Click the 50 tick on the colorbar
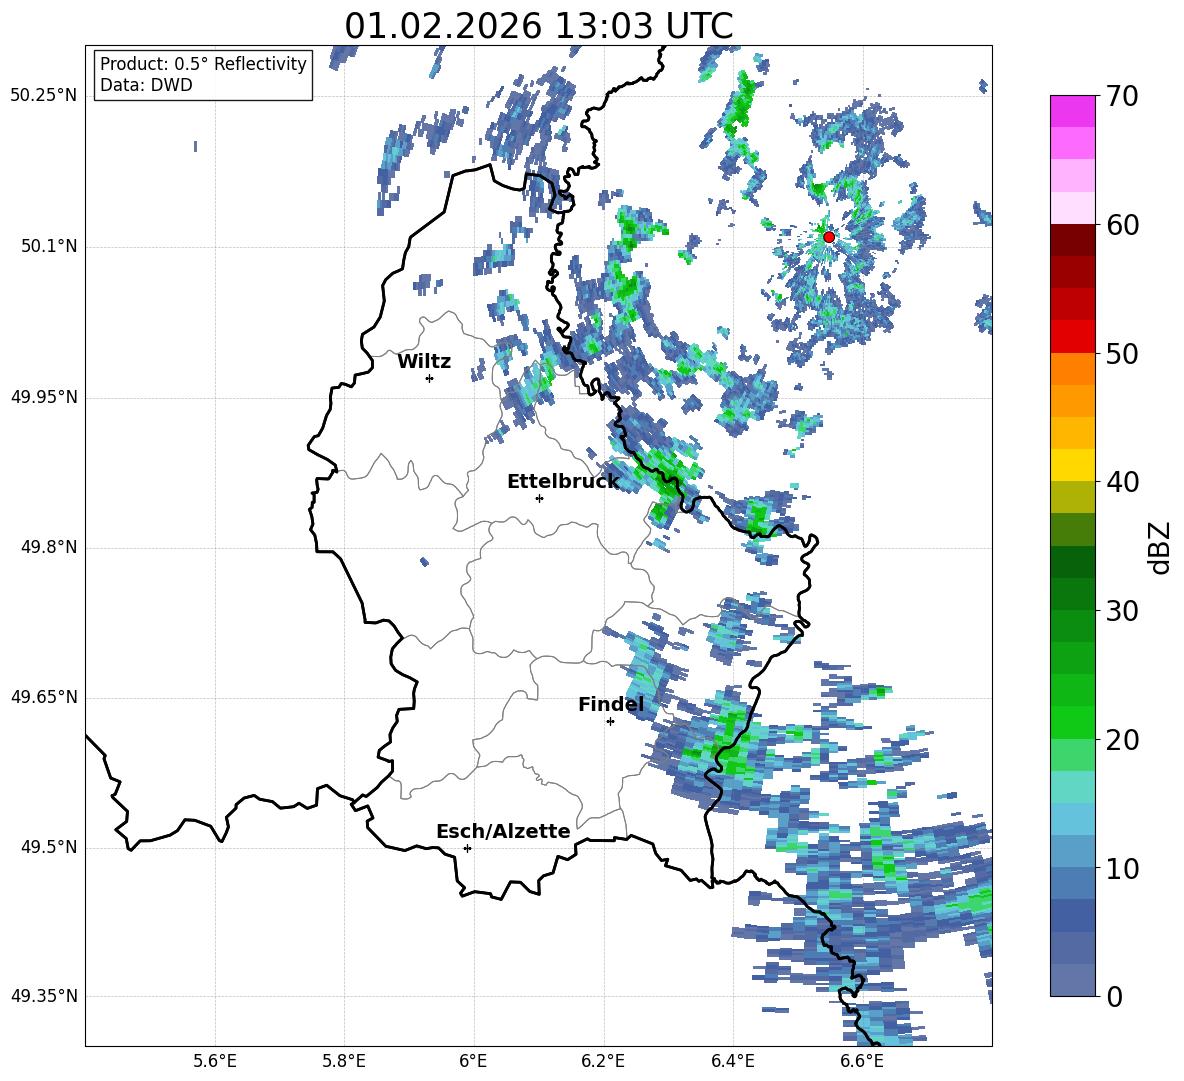1184x1081 pixels. pyautogui.click(x=1122, y=353)
